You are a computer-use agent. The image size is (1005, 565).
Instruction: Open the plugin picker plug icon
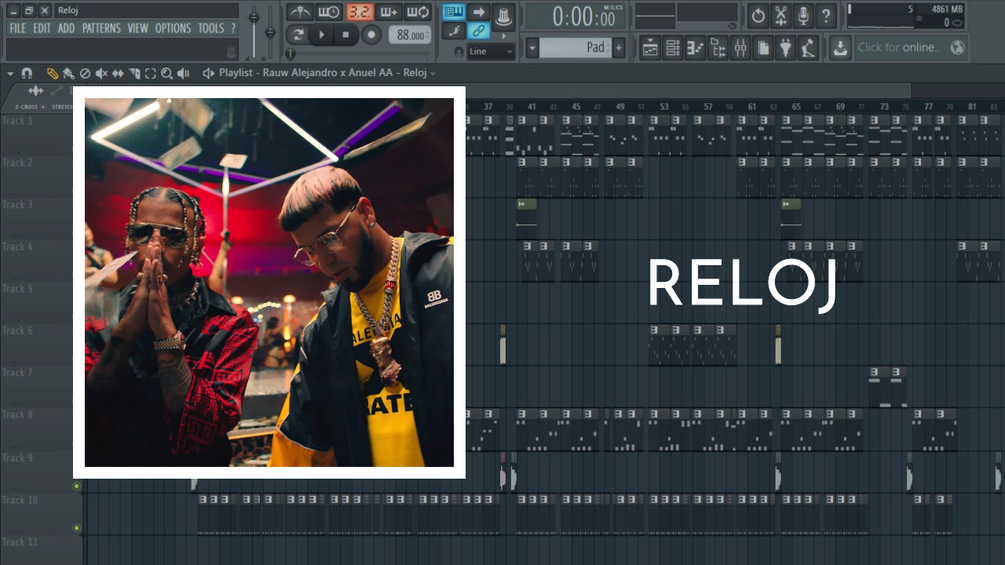pyautogui.click(x=785, y=48)
